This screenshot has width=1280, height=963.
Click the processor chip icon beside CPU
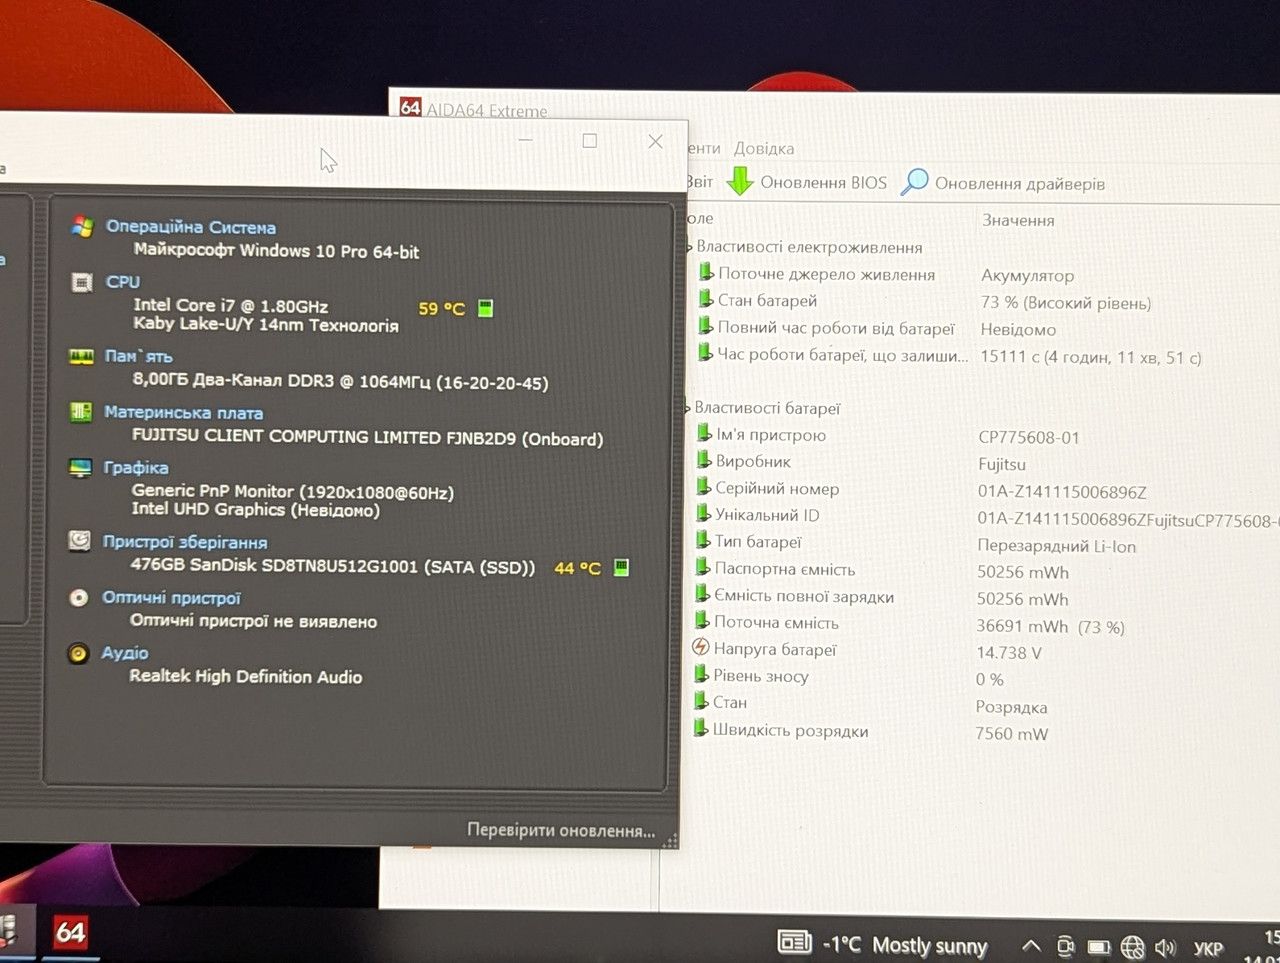[82, 283]
